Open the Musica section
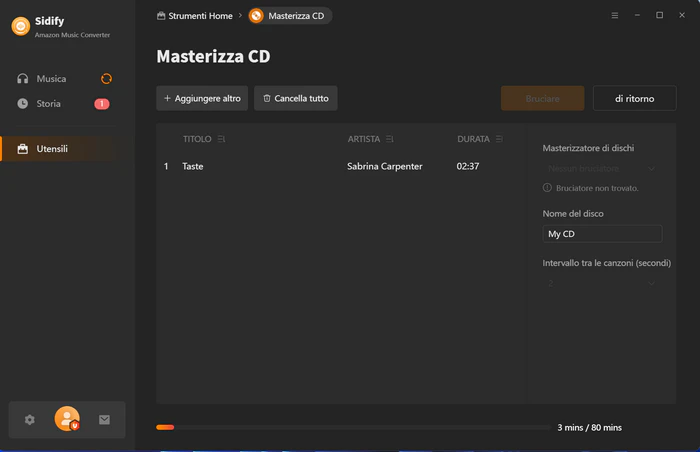 (x=51, y=79)
